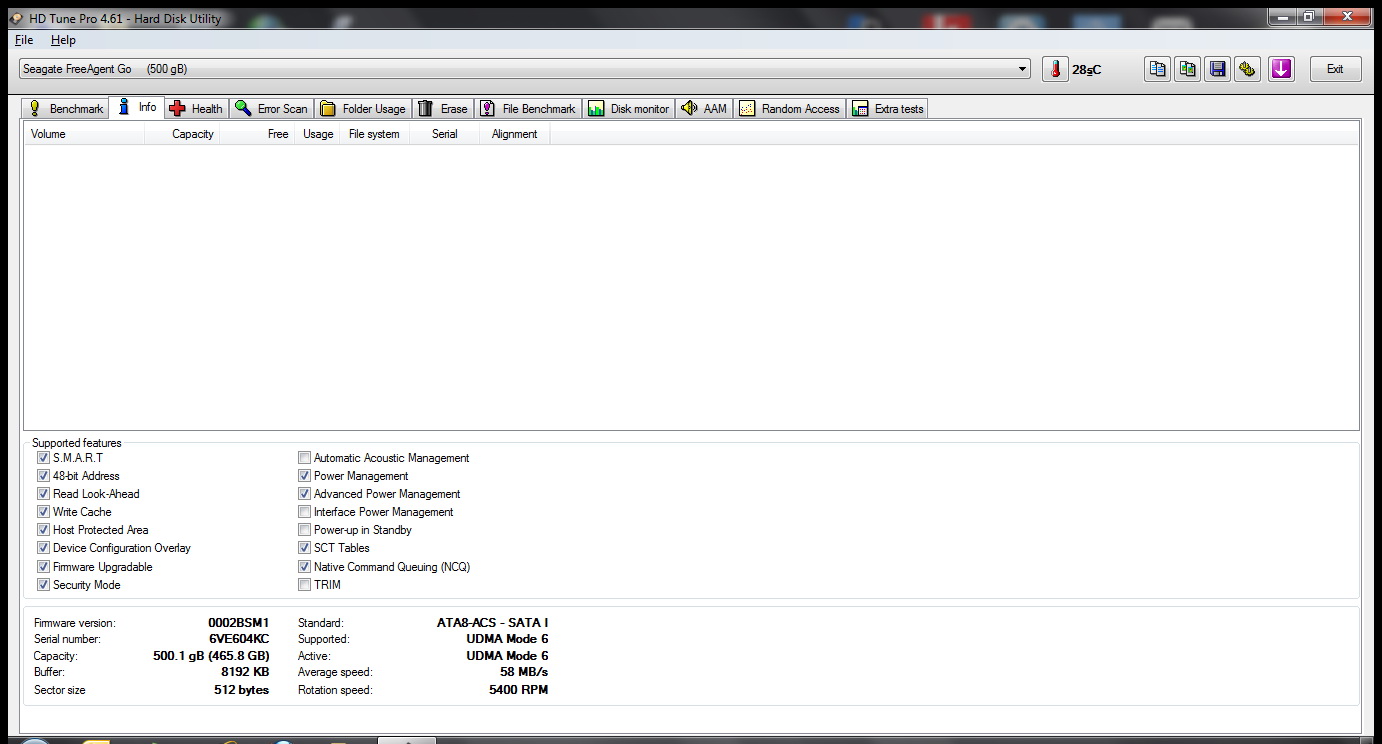
Task: Toggle the Power Management checkbox
Action: pos(305,476)
